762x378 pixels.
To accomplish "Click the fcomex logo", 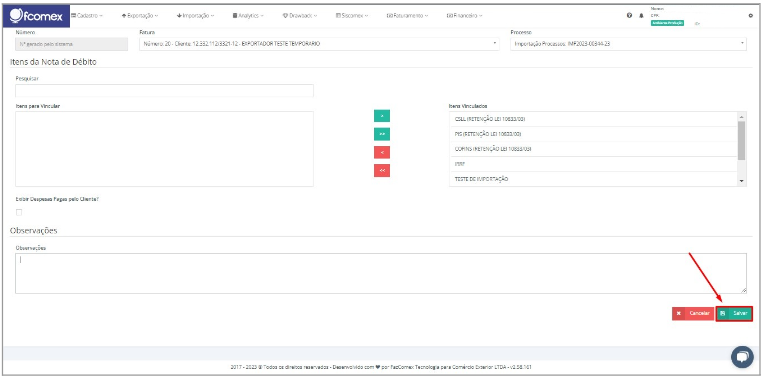I will (x=36, y=16).
